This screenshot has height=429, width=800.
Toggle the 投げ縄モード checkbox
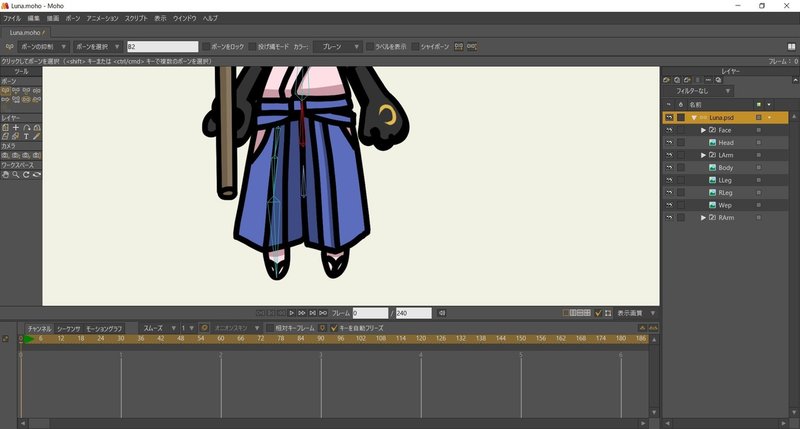pos(252,46)
